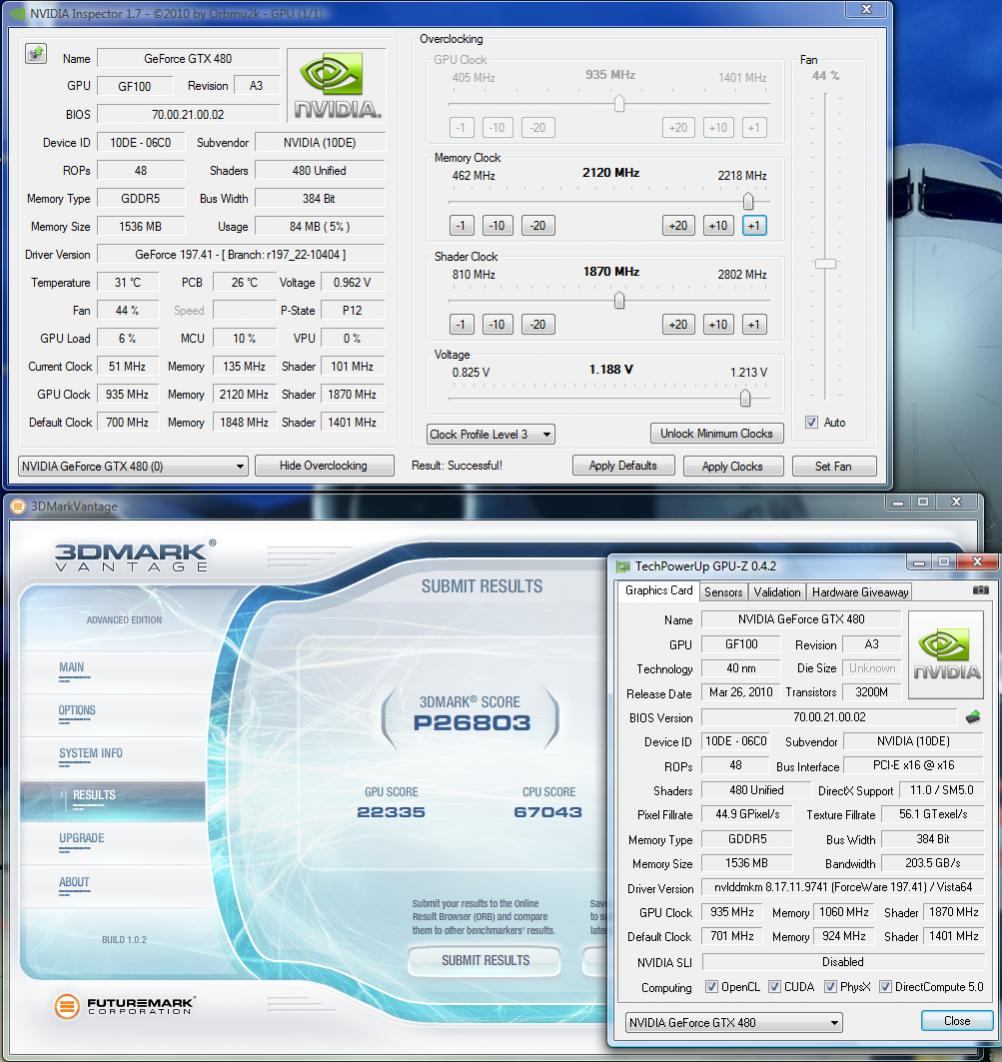Viewport: 1002px width, 1062px height.
Task: Click Shader Clock -1 button
Action: 461,324
